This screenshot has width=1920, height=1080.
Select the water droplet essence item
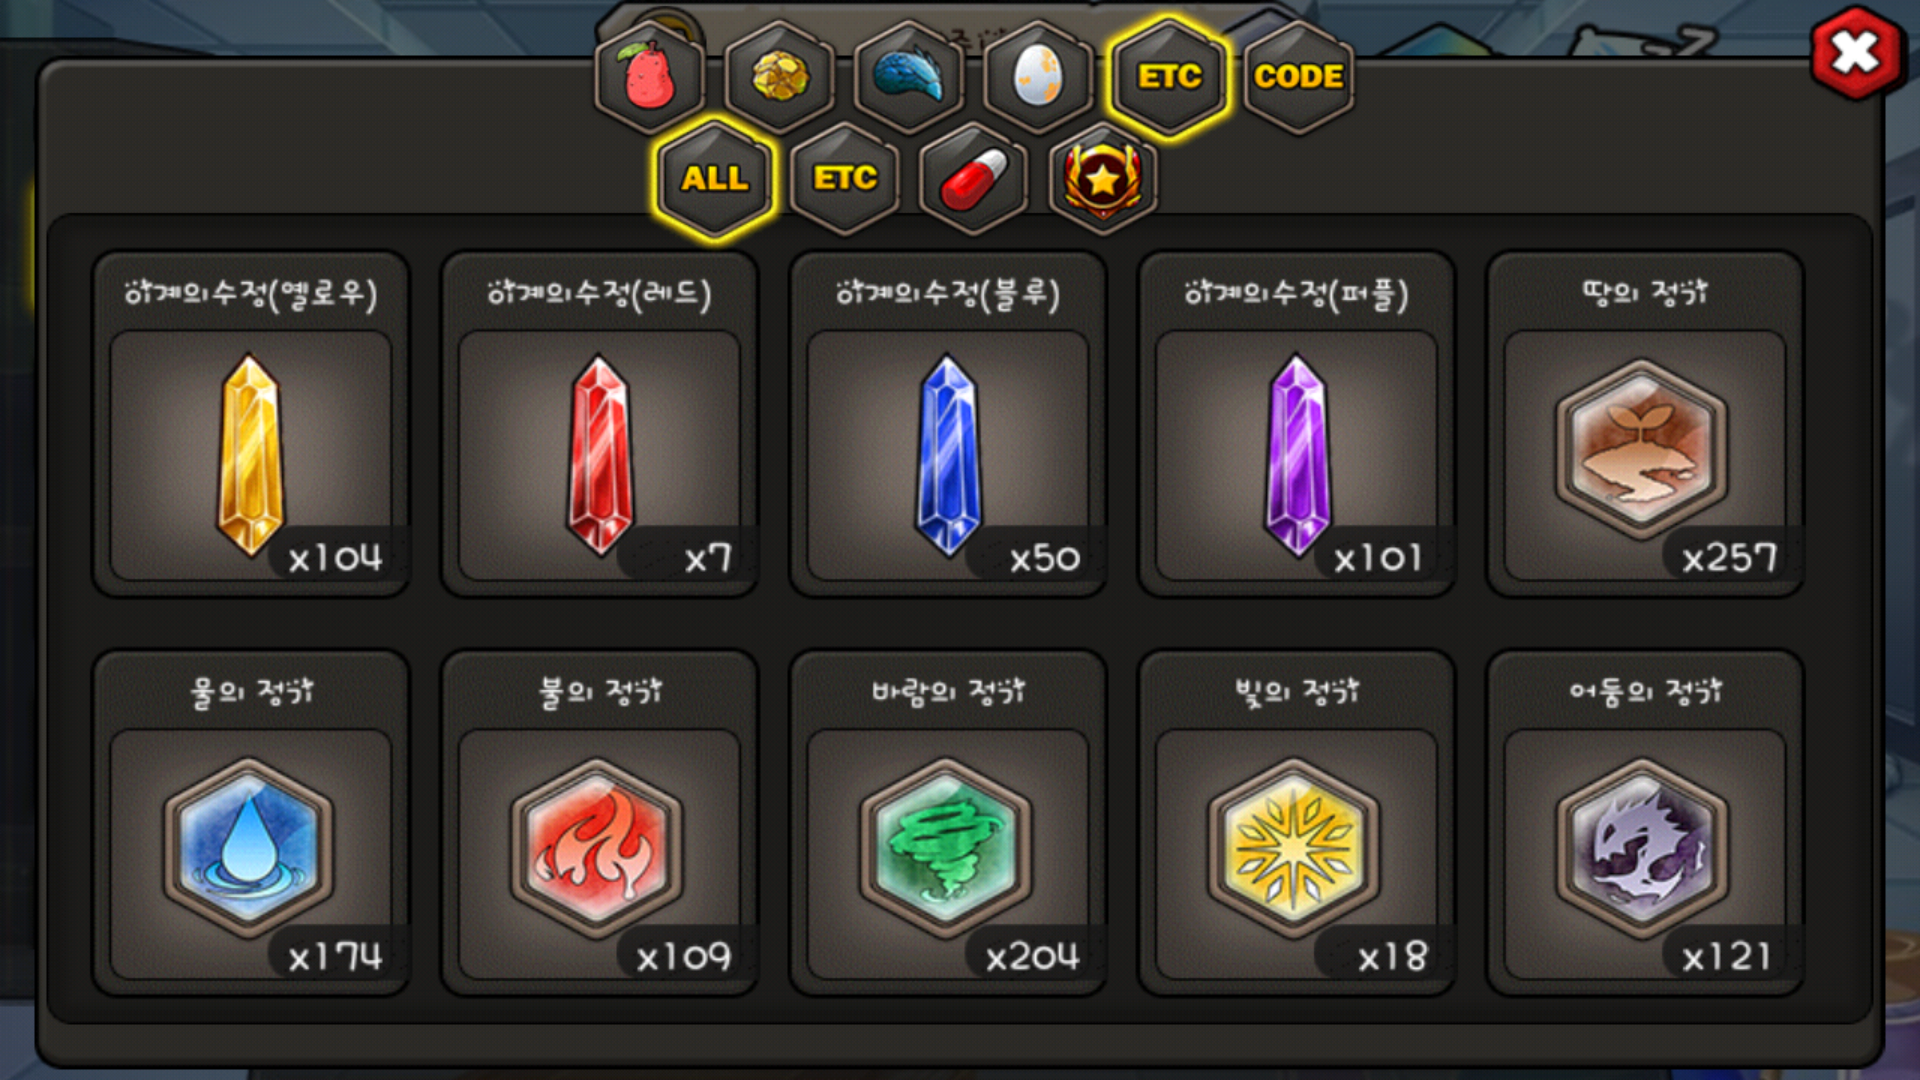click(251, 823)
